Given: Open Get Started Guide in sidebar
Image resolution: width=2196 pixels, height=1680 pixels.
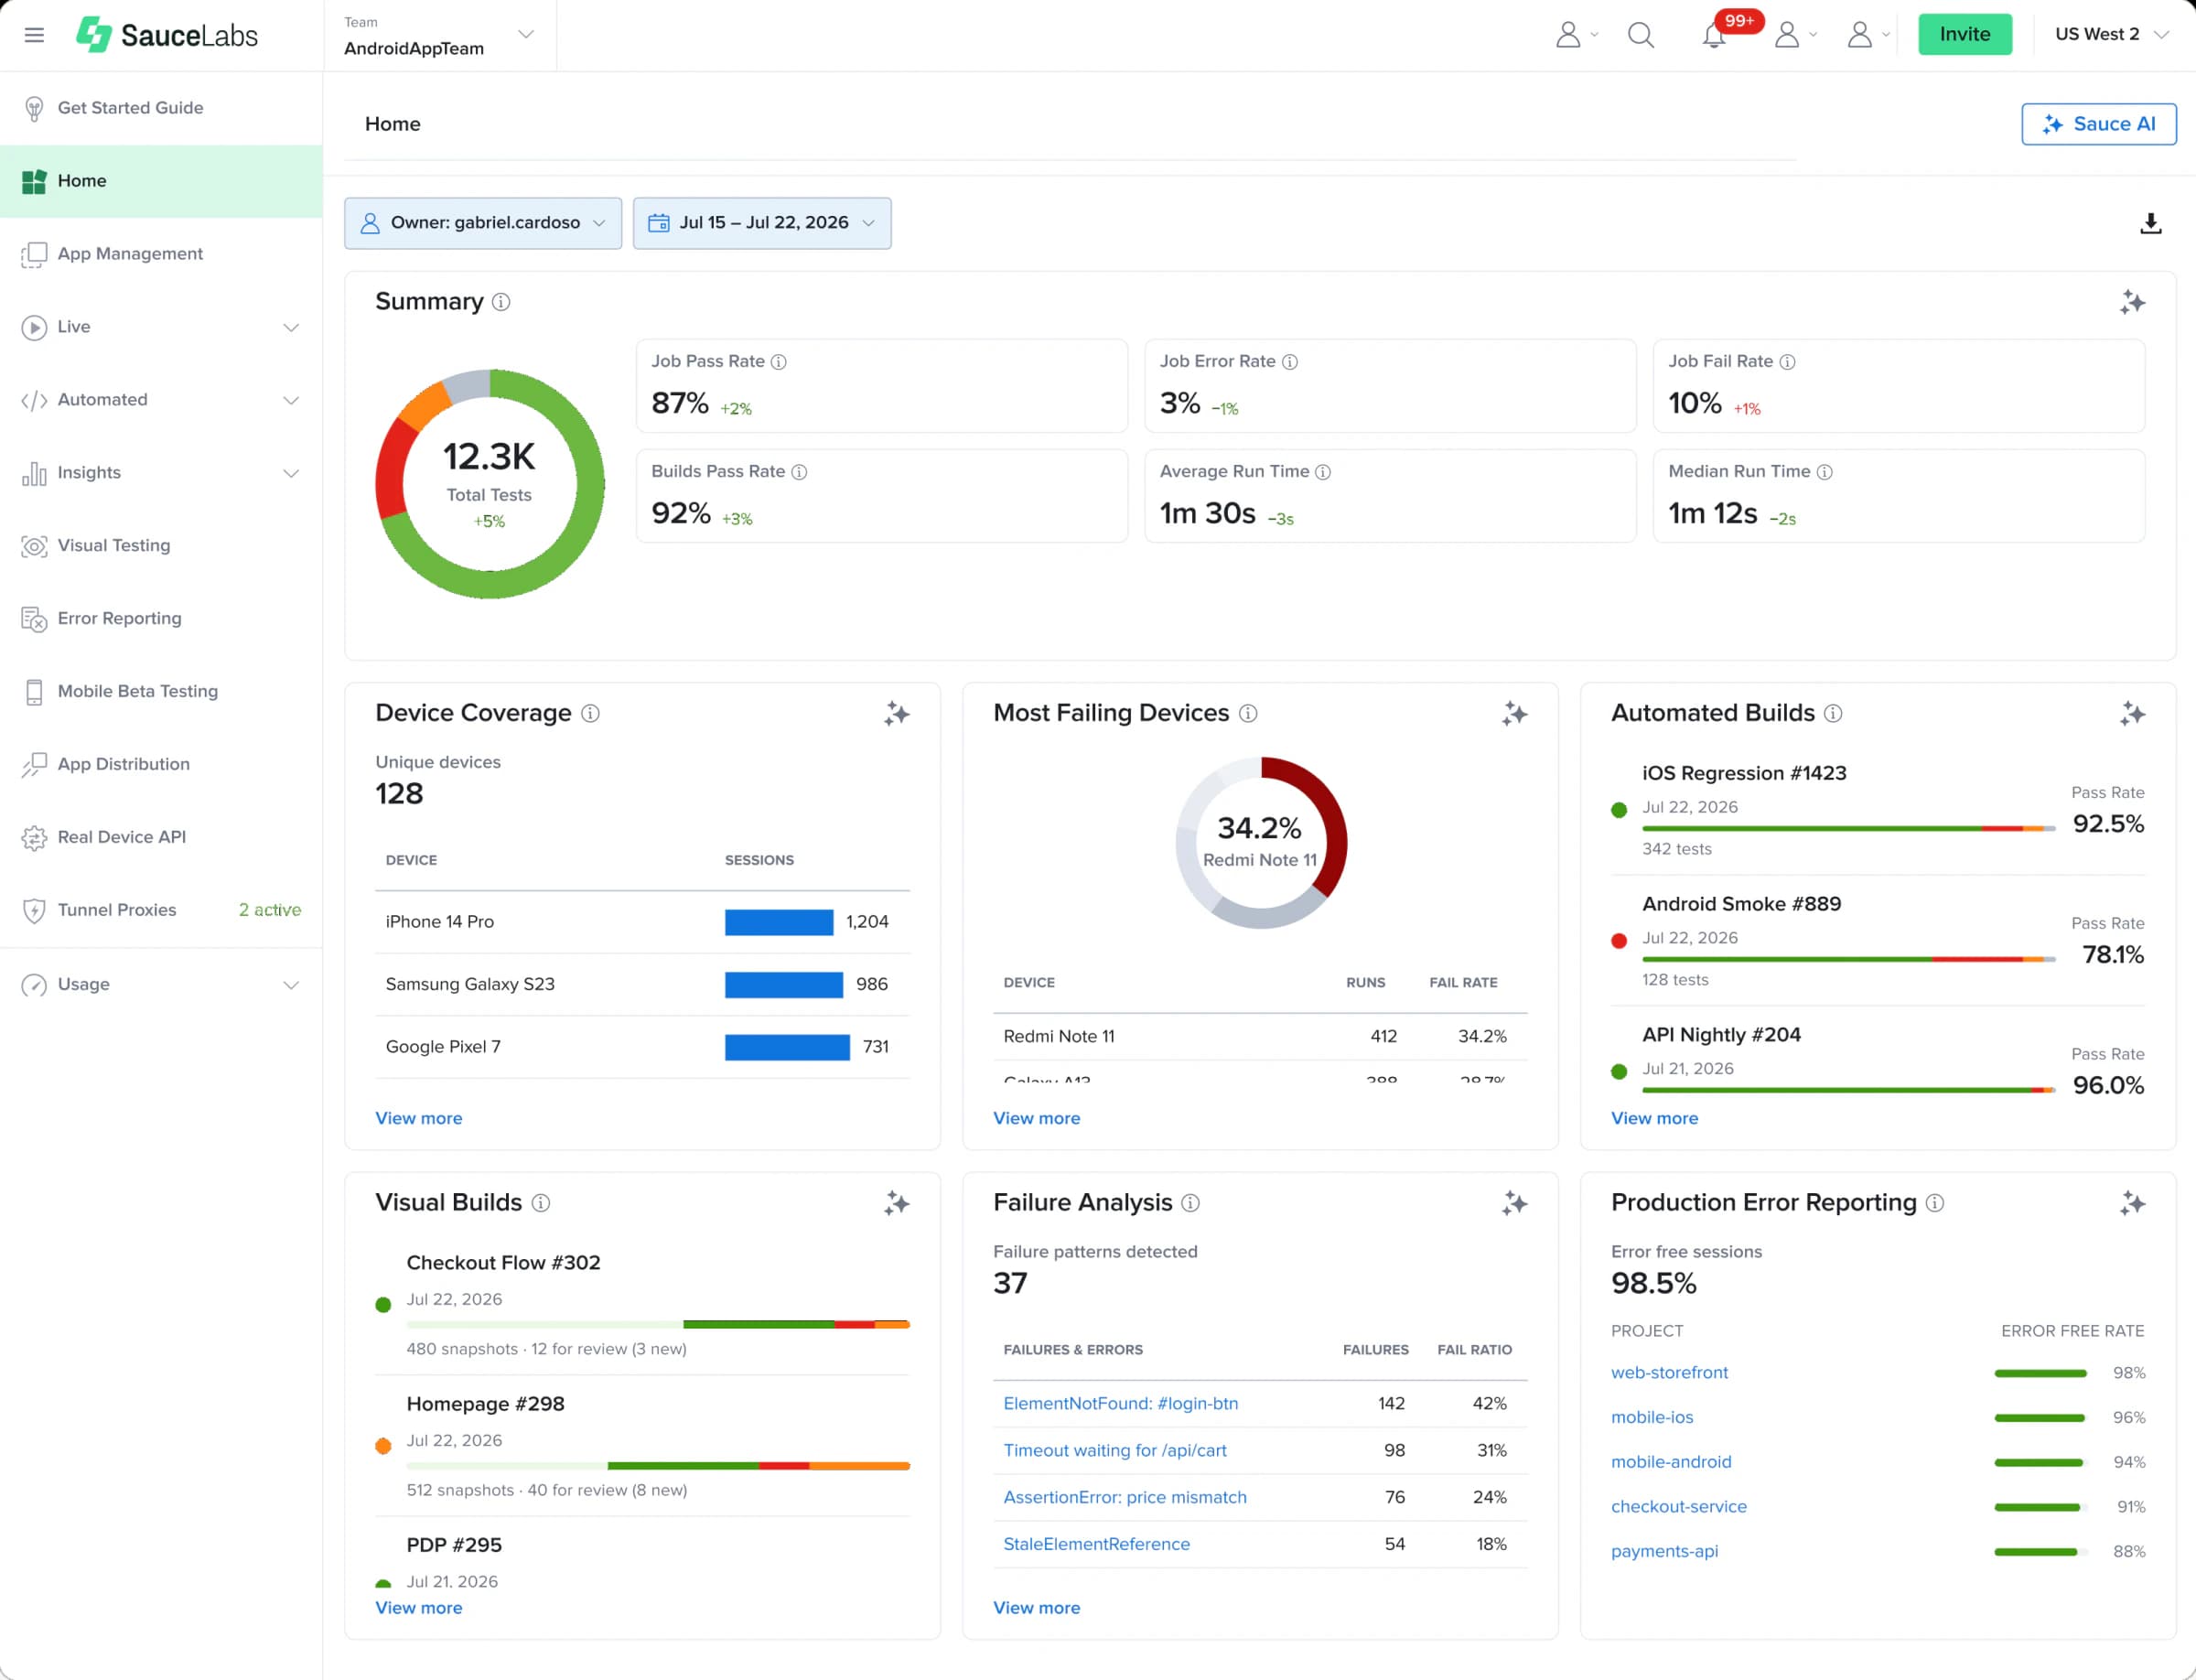Looking at the screenshot, I should click(x=161, y=108).
